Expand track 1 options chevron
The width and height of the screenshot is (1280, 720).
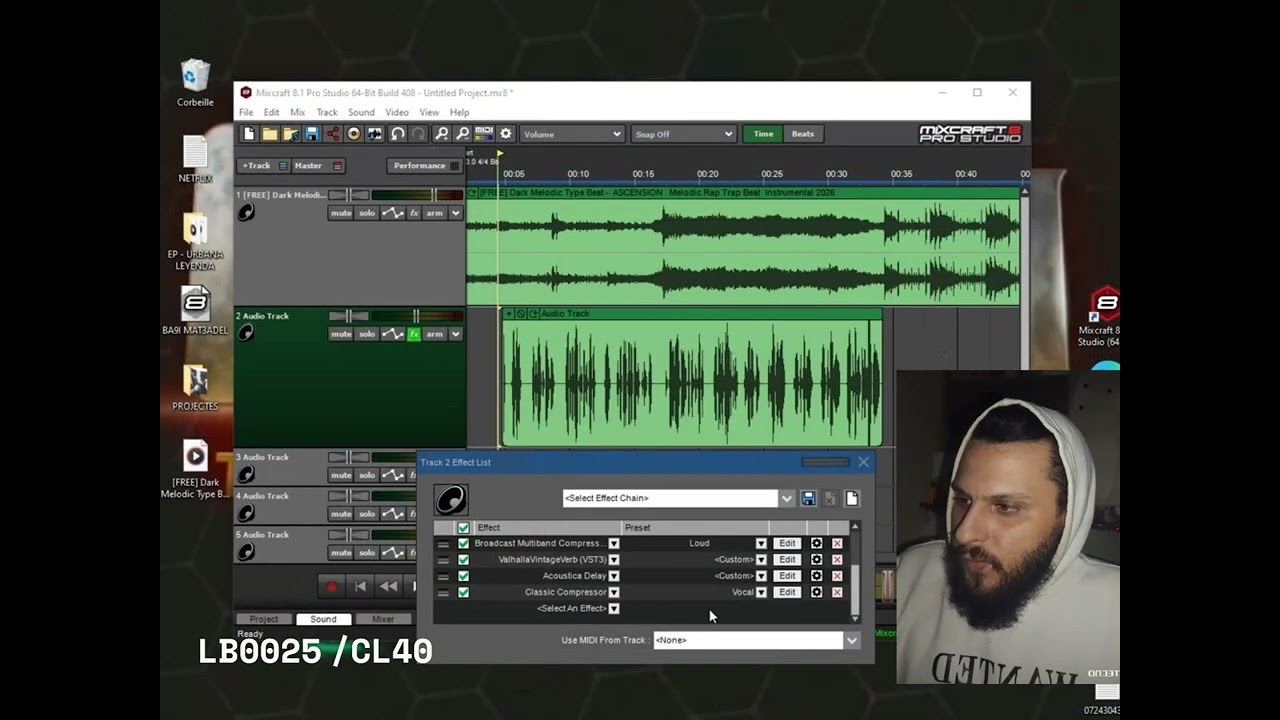456,213
